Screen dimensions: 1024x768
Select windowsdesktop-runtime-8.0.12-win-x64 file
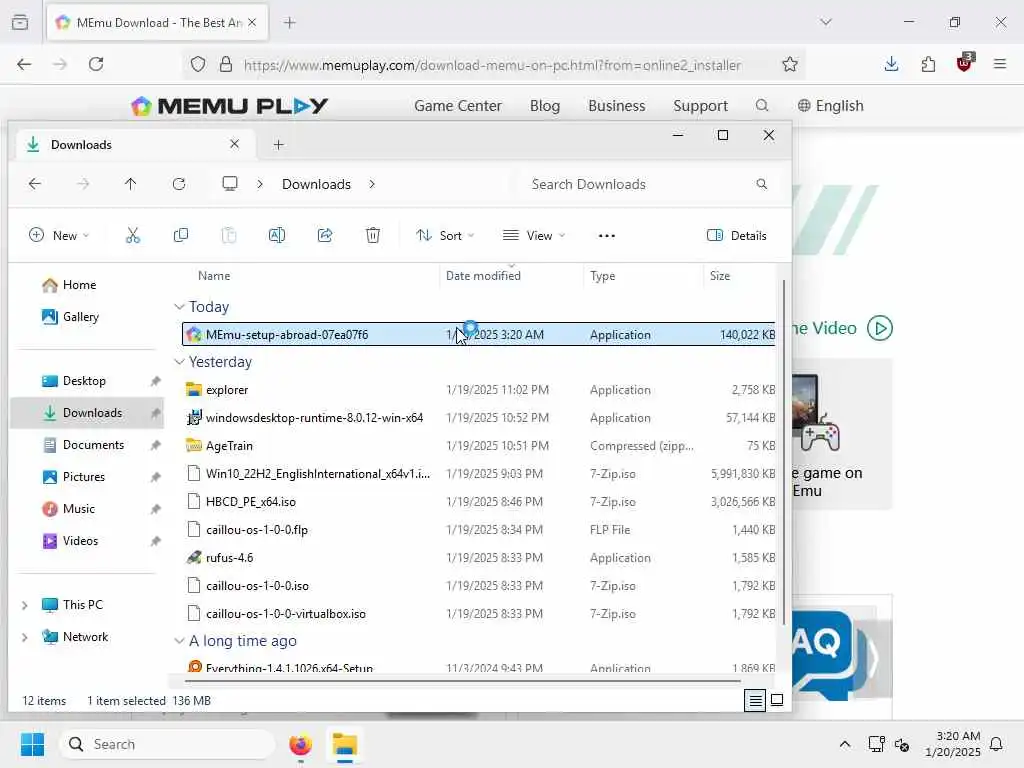tap(478, 418)
